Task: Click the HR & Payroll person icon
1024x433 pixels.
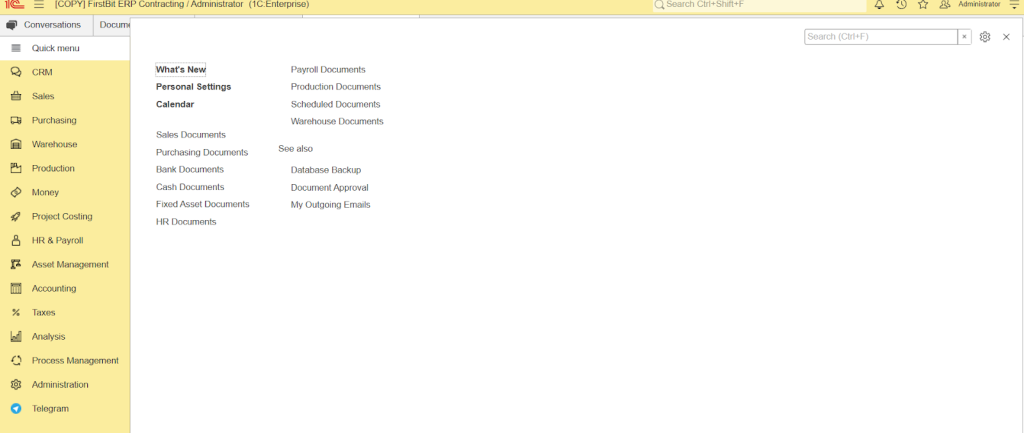Action: (x=16, y=240)
